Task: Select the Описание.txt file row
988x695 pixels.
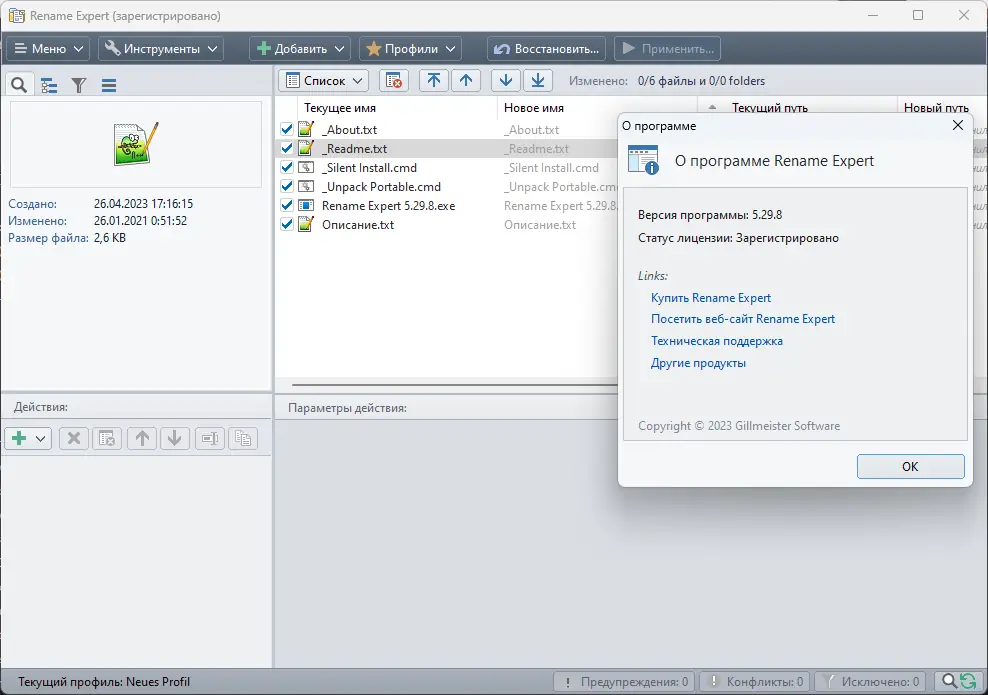Action: (x=447, y=224)
